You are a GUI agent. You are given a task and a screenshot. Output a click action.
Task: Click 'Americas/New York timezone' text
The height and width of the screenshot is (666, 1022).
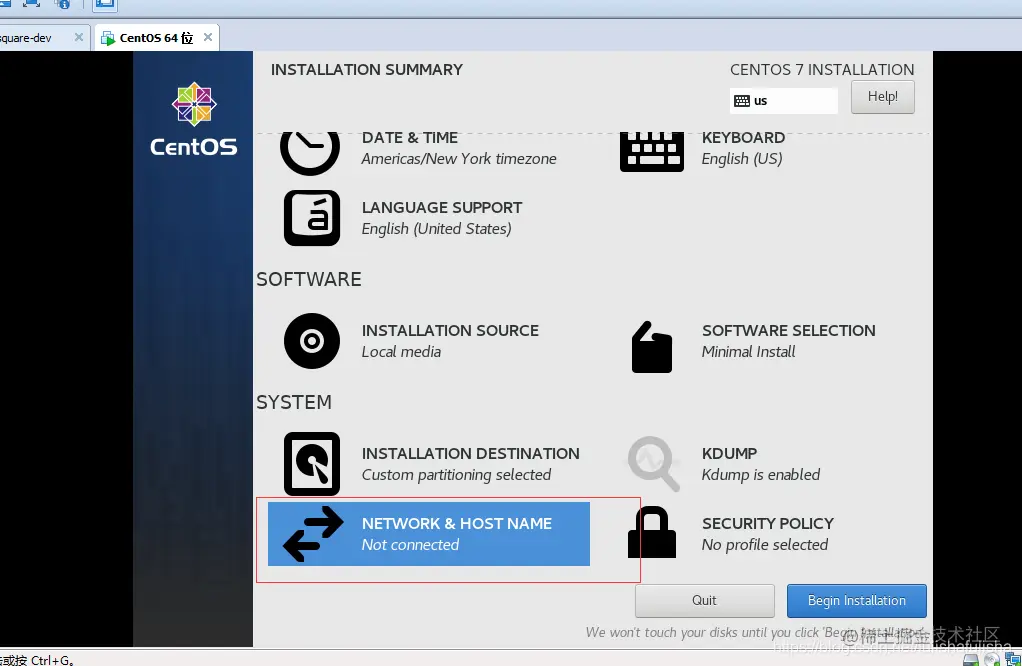459,159
